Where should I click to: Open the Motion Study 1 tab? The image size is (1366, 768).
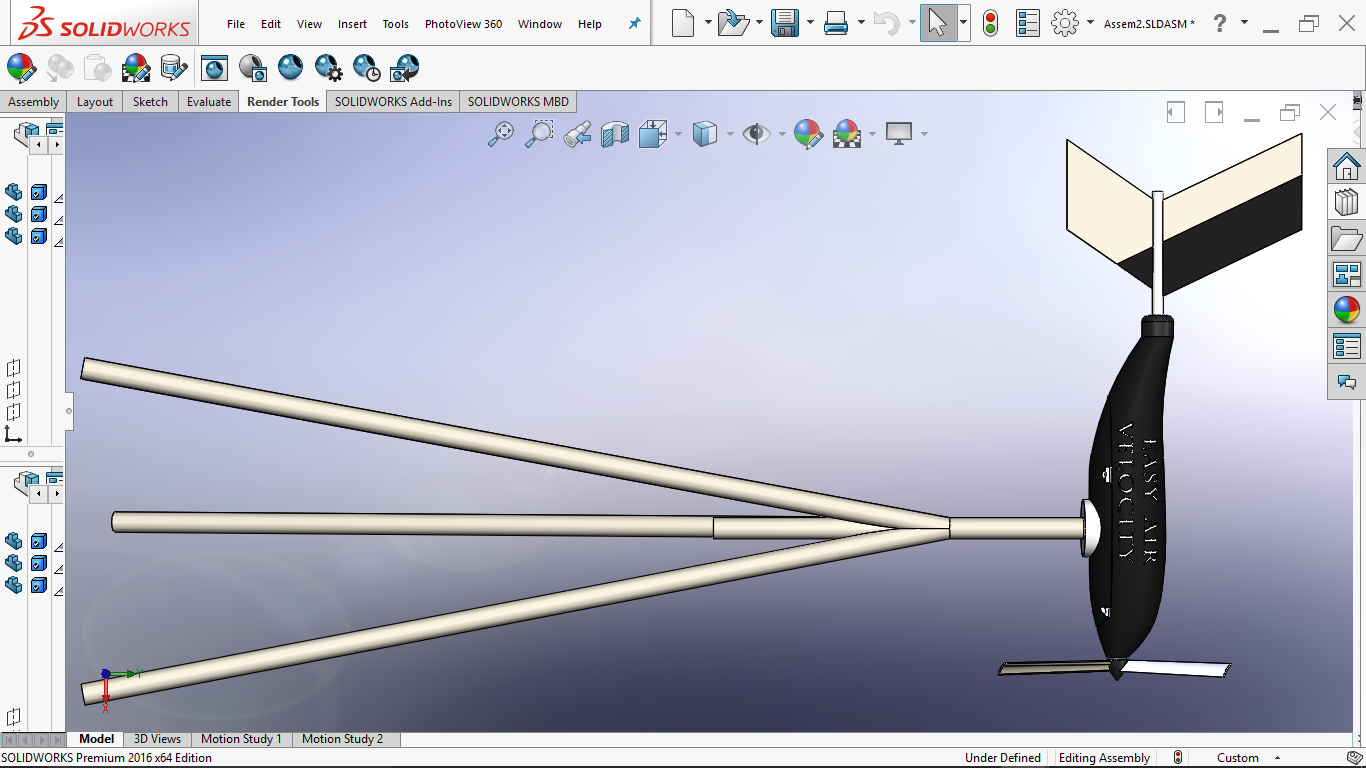[241, 739]
